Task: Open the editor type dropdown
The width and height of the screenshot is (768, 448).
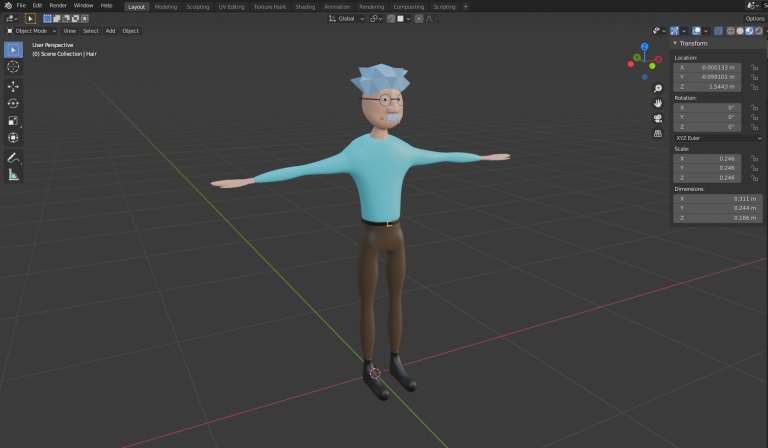Action: point(11,19)
